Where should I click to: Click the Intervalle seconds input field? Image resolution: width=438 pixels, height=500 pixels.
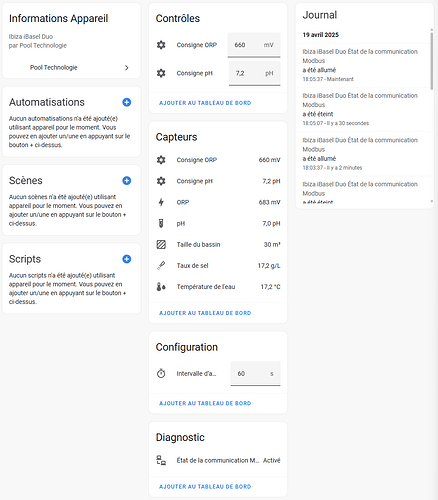click(x=256, y=374)
